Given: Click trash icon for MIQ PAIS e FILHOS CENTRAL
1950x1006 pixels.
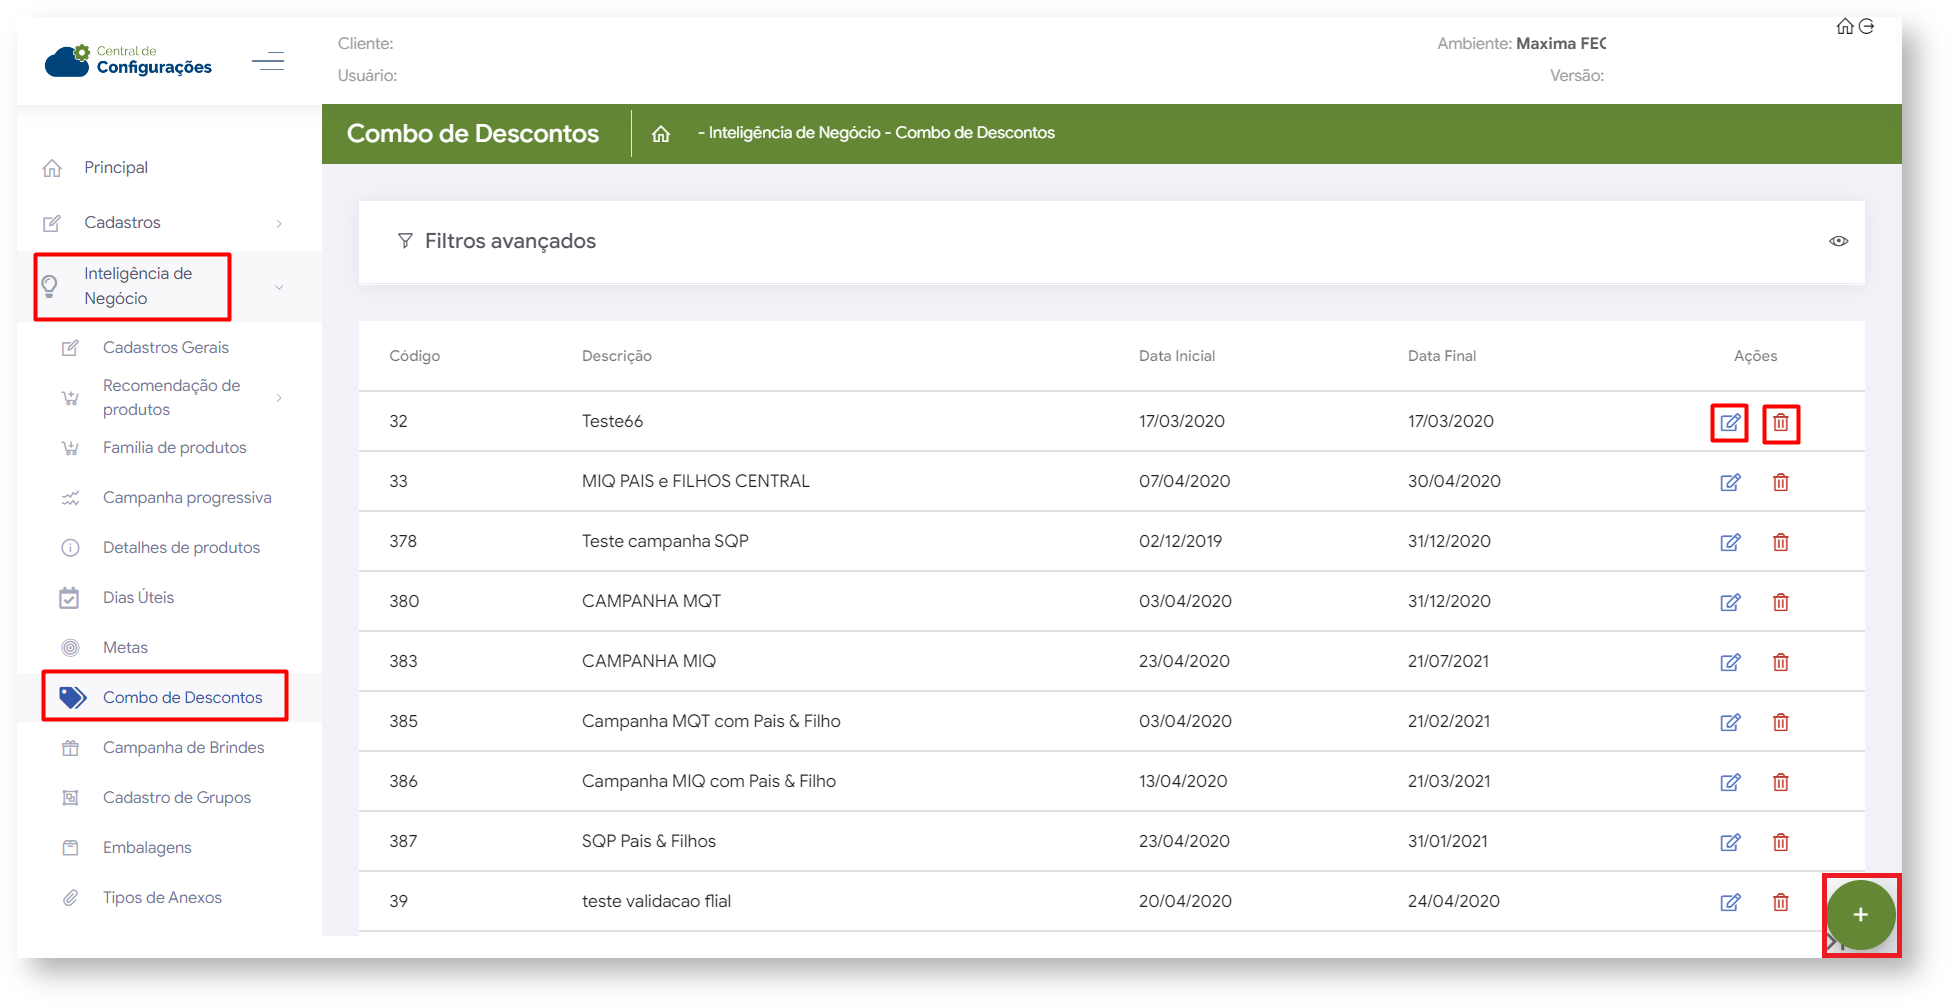Looking at the screenshot, I should click(1780, 482).
